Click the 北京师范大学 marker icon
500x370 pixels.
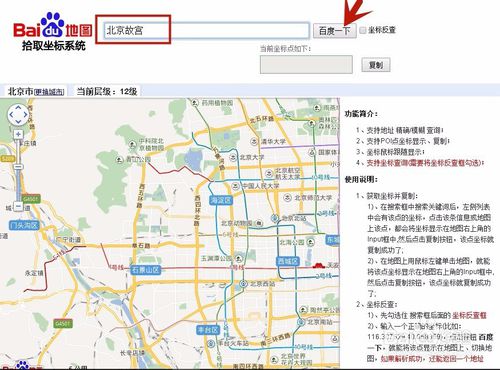point(287,198)
